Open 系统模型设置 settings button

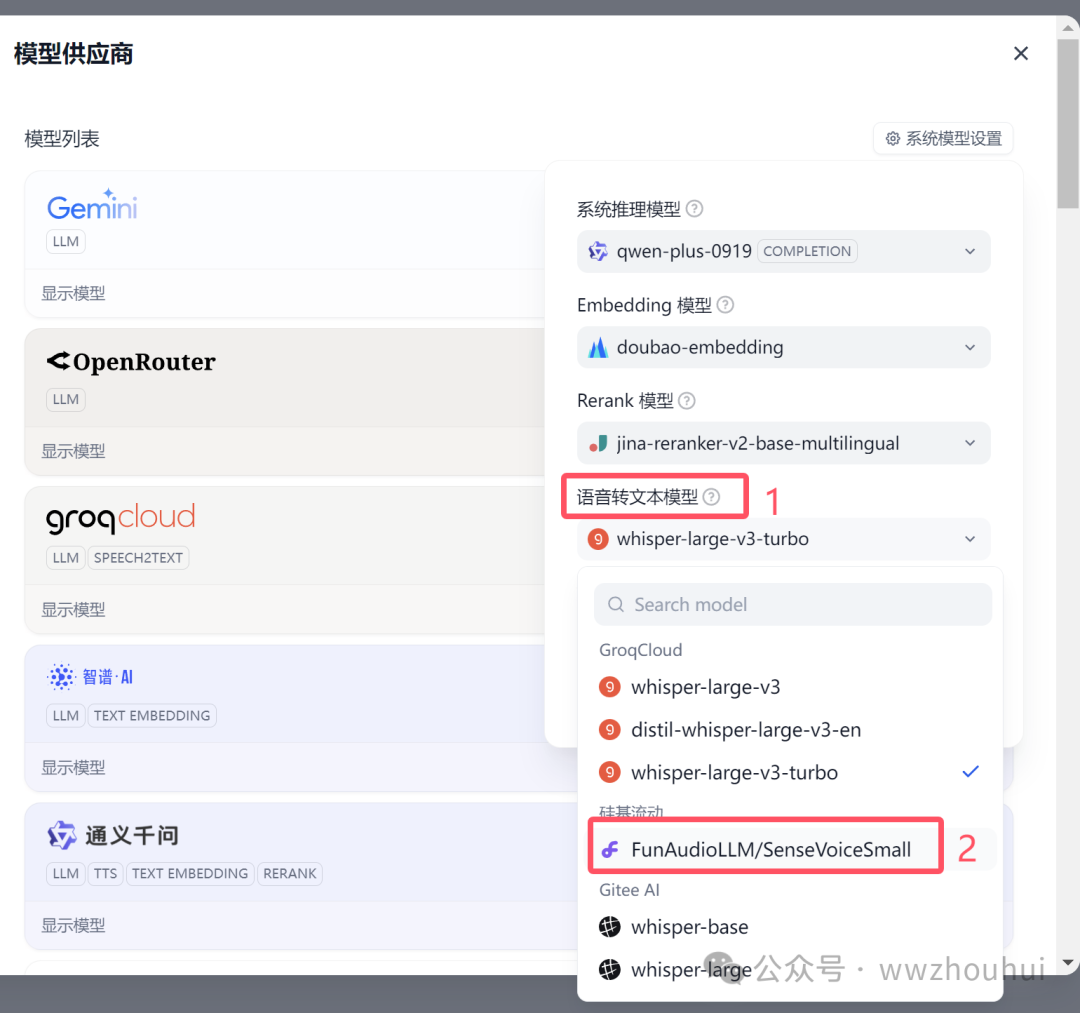[943, 138]
